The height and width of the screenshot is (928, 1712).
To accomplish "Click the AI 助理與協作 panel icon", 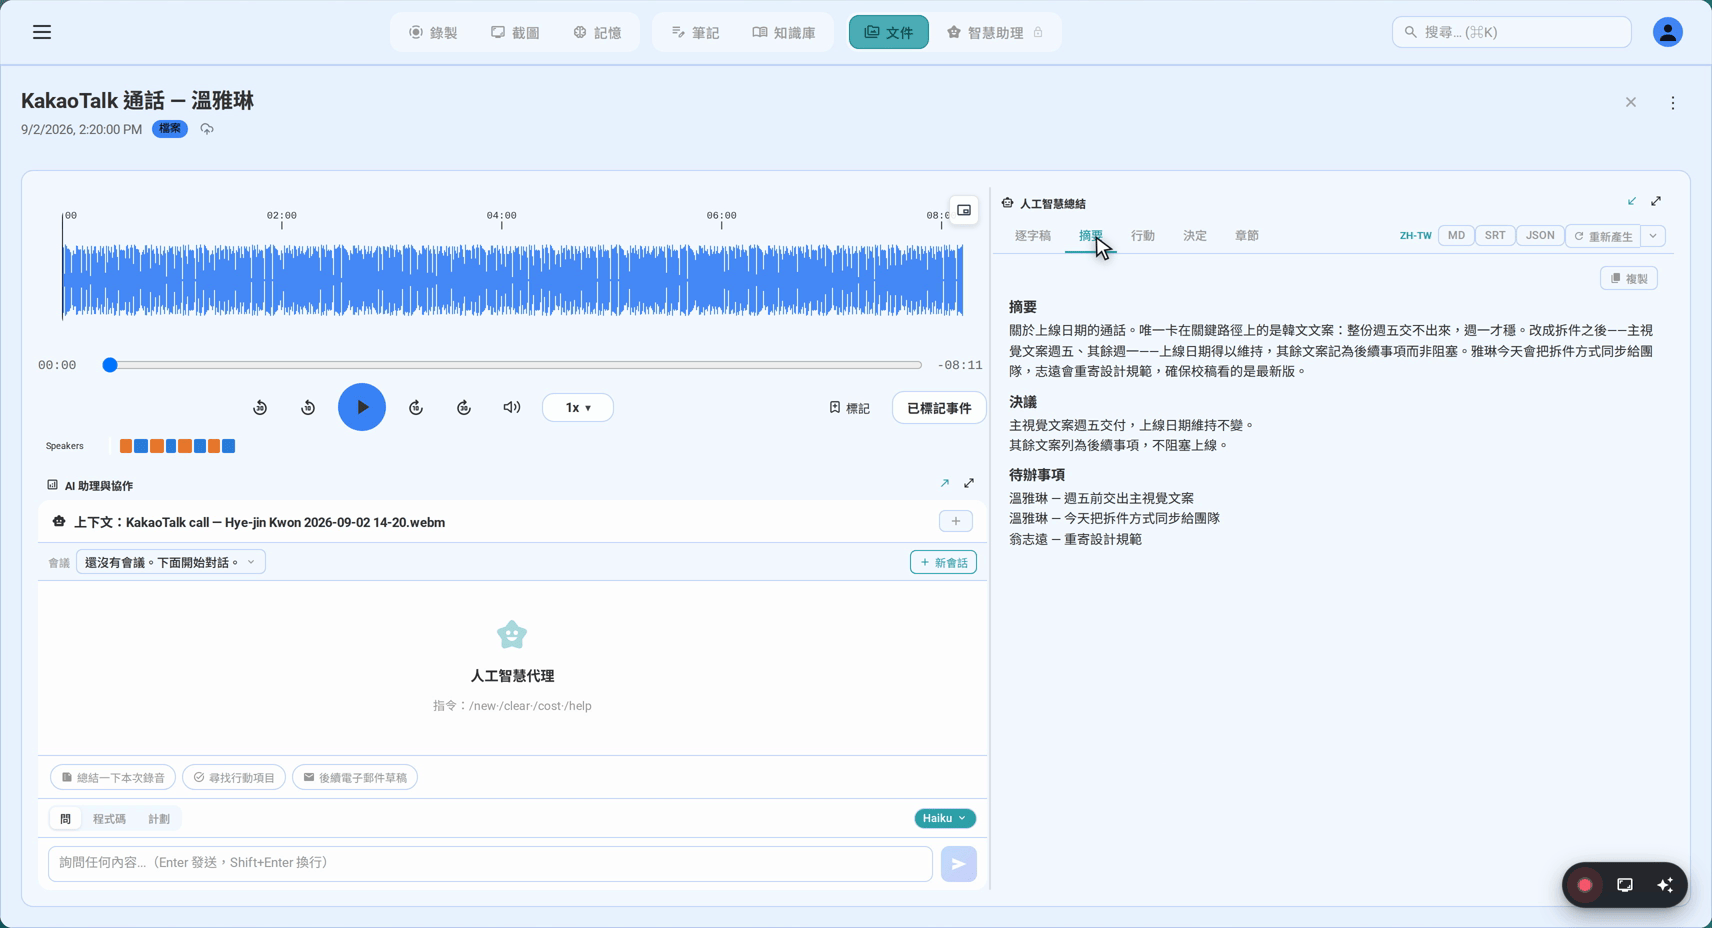I will [52, 485].
